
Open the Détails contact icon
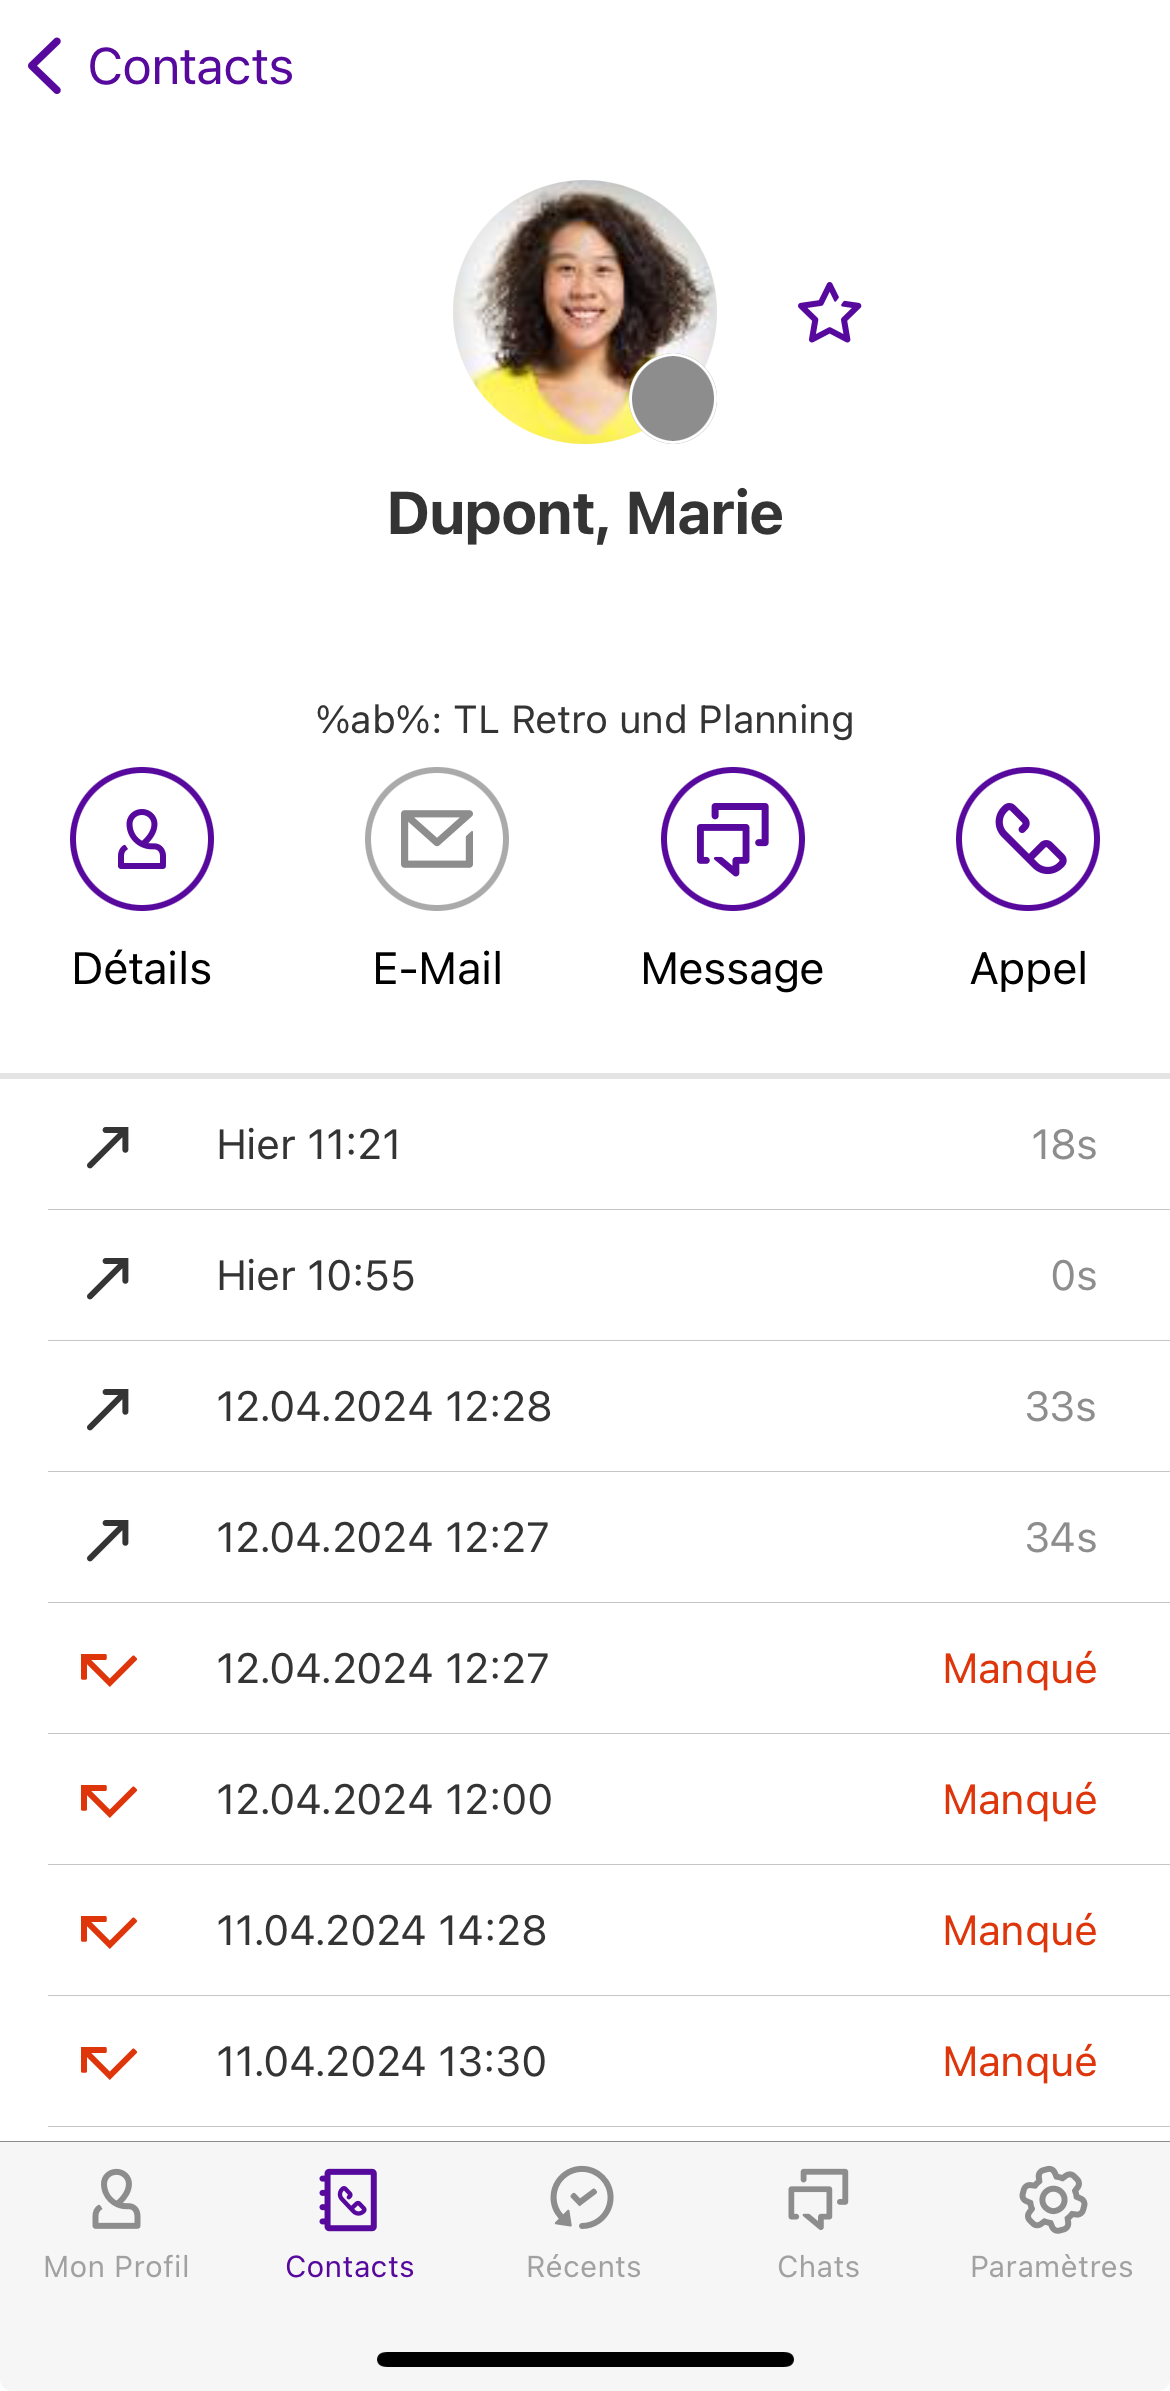[x=142, y=839]
